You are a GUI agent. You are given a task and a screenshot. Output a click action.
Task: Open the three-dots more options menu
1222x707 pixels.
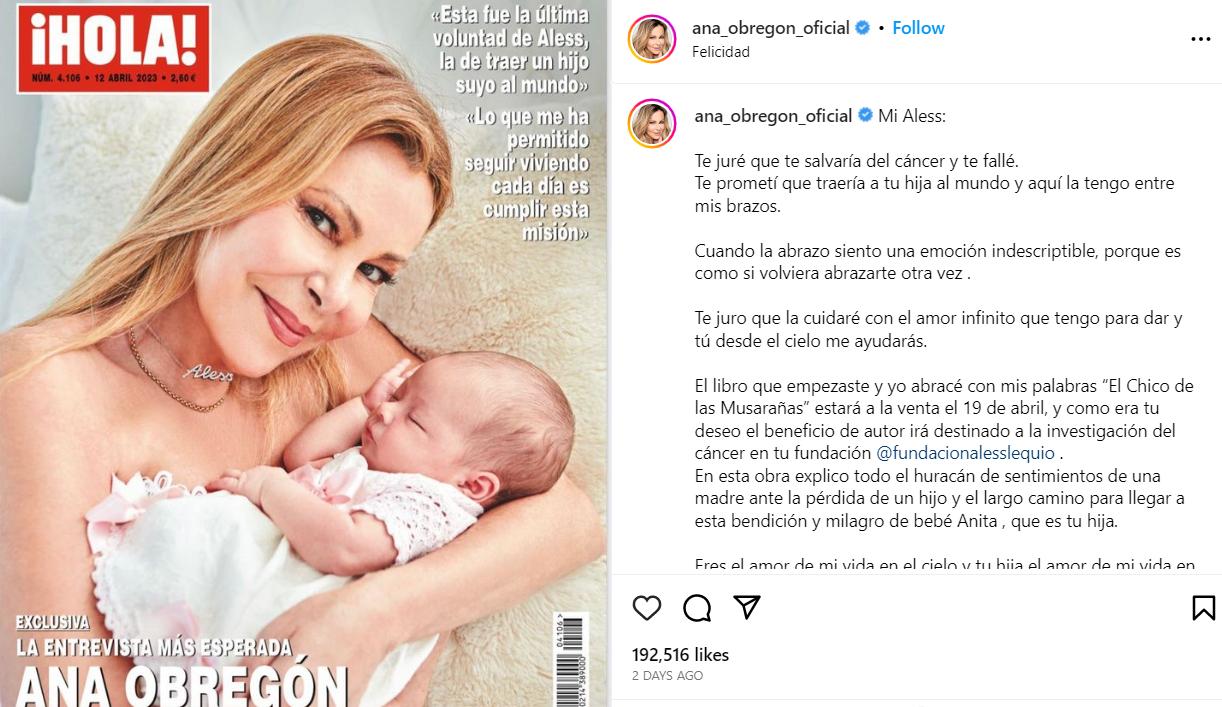click(x=1200, y=39)
